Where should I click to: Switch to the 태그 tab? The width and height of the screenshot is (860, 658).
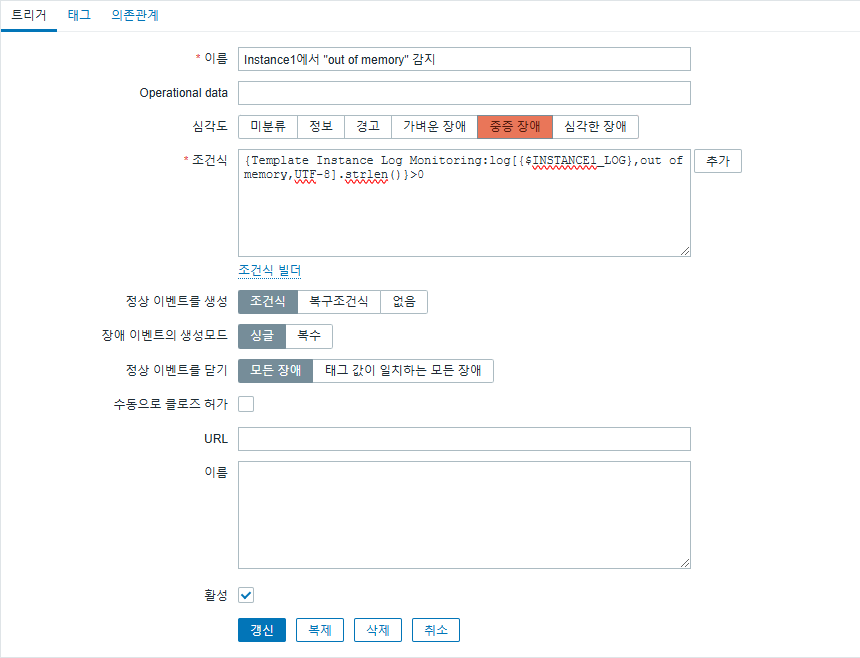point(79,15)
